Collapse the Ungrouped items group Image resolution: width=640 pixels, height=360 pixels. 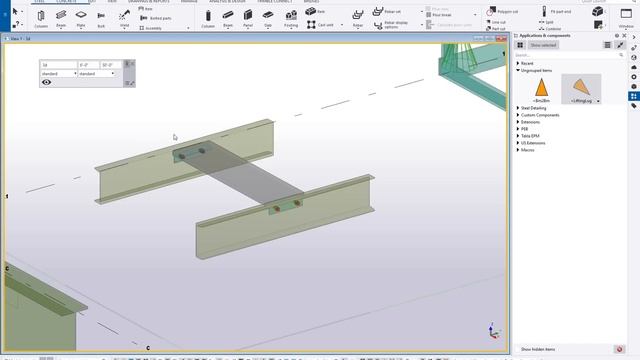click(x=518, y=70)
